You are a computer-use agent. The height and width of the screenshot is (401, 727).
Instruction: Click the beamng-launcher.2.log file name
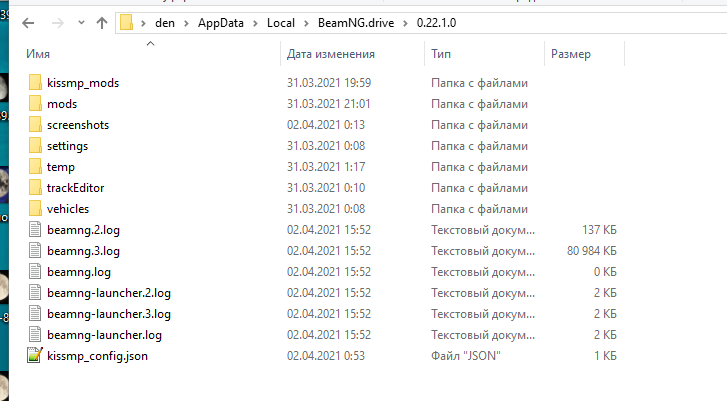pos(109,293)
